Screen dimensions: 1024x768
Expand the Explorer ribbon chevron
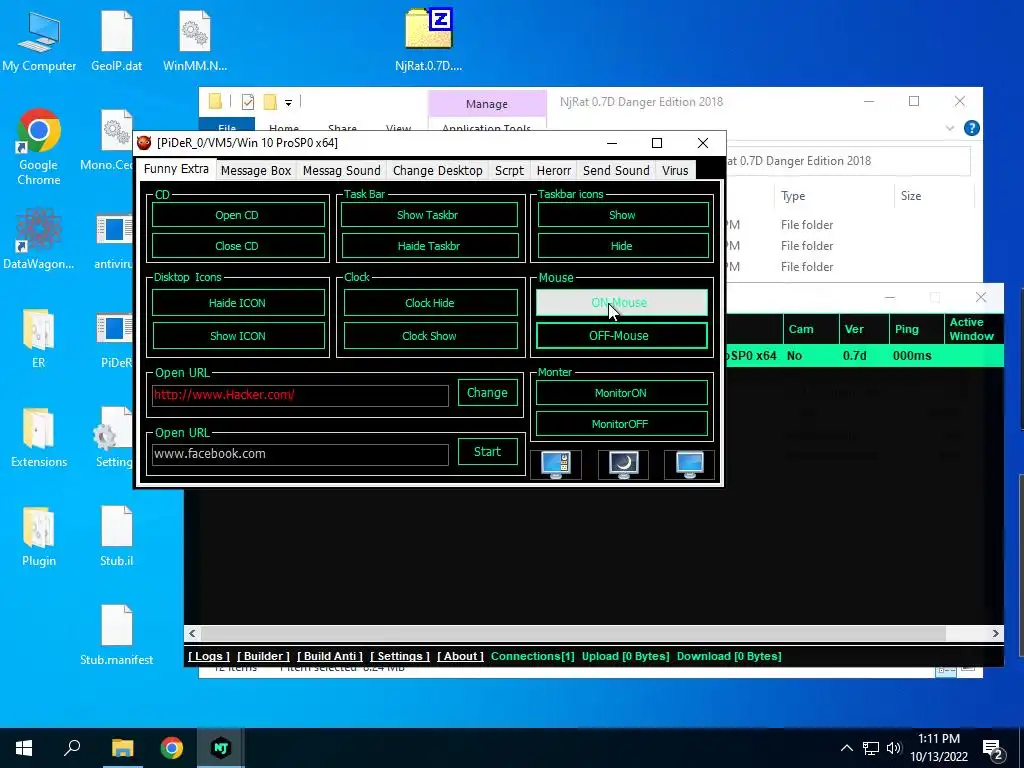click(950, 128)
